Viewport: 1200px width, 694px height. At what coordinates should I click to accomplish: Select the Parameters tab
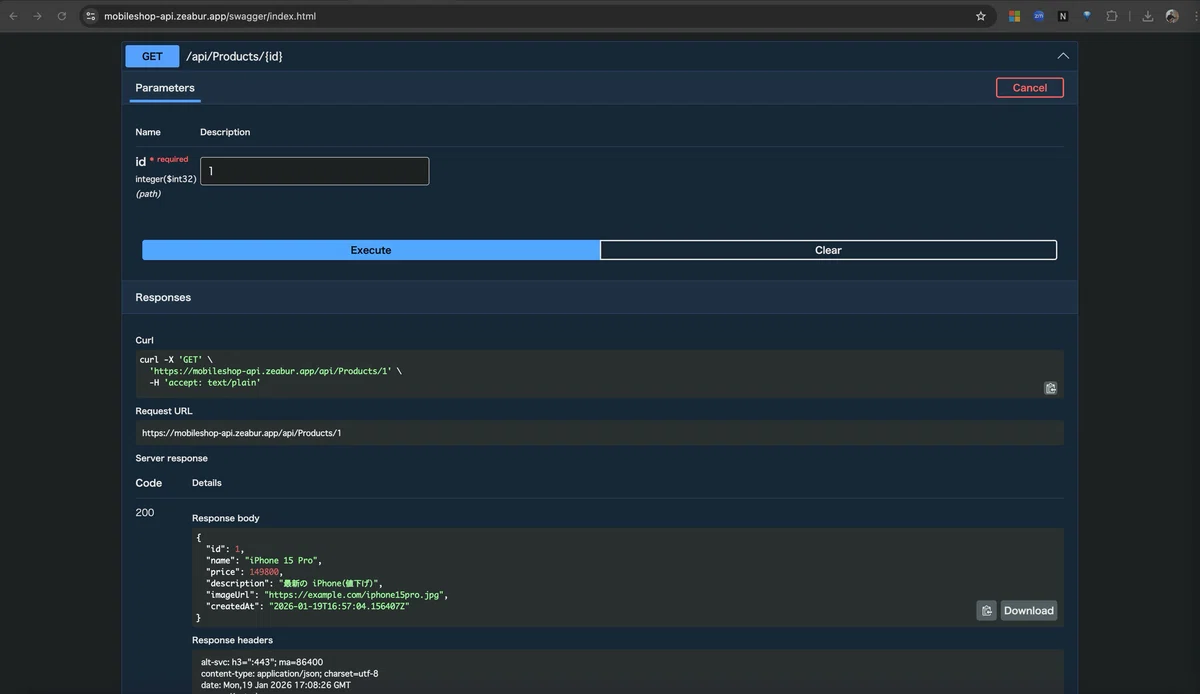(x=165, y=88)
